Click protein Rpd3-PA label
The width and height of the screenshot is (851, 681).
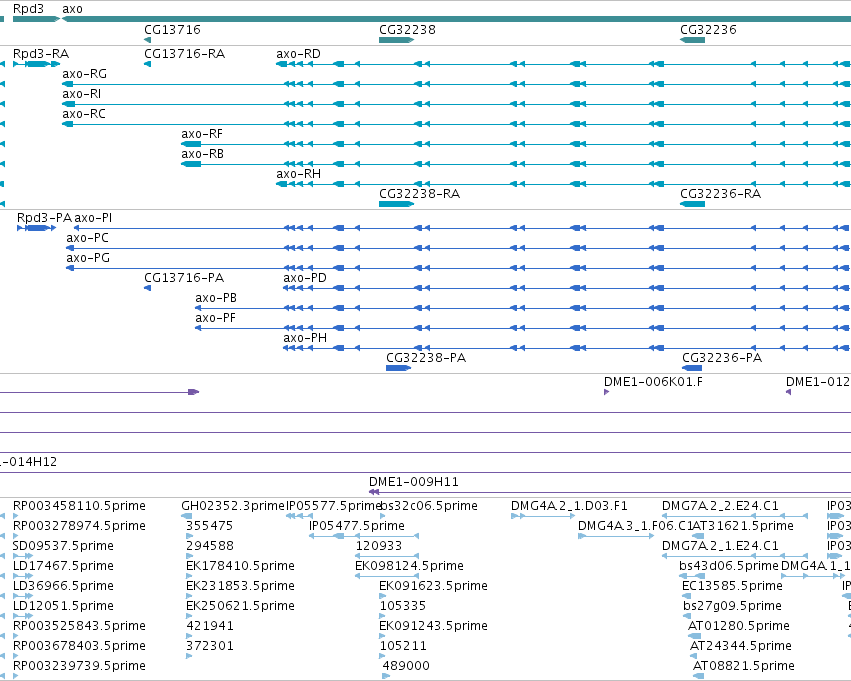click(44, 218)
